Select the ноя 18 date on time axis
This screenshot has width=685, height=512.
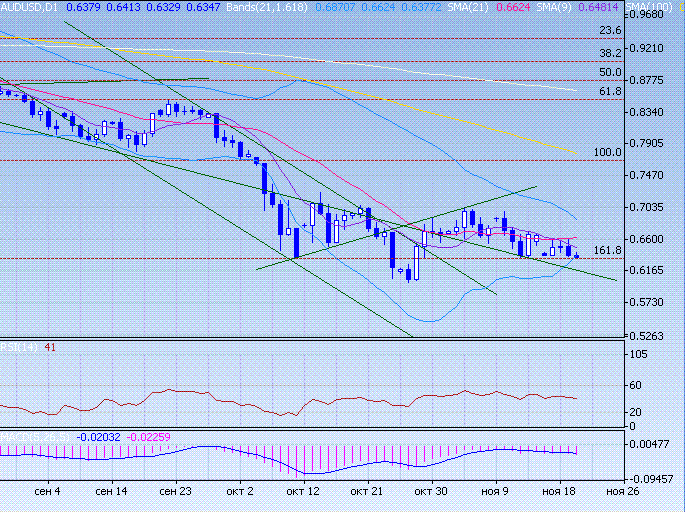[558, 492]
